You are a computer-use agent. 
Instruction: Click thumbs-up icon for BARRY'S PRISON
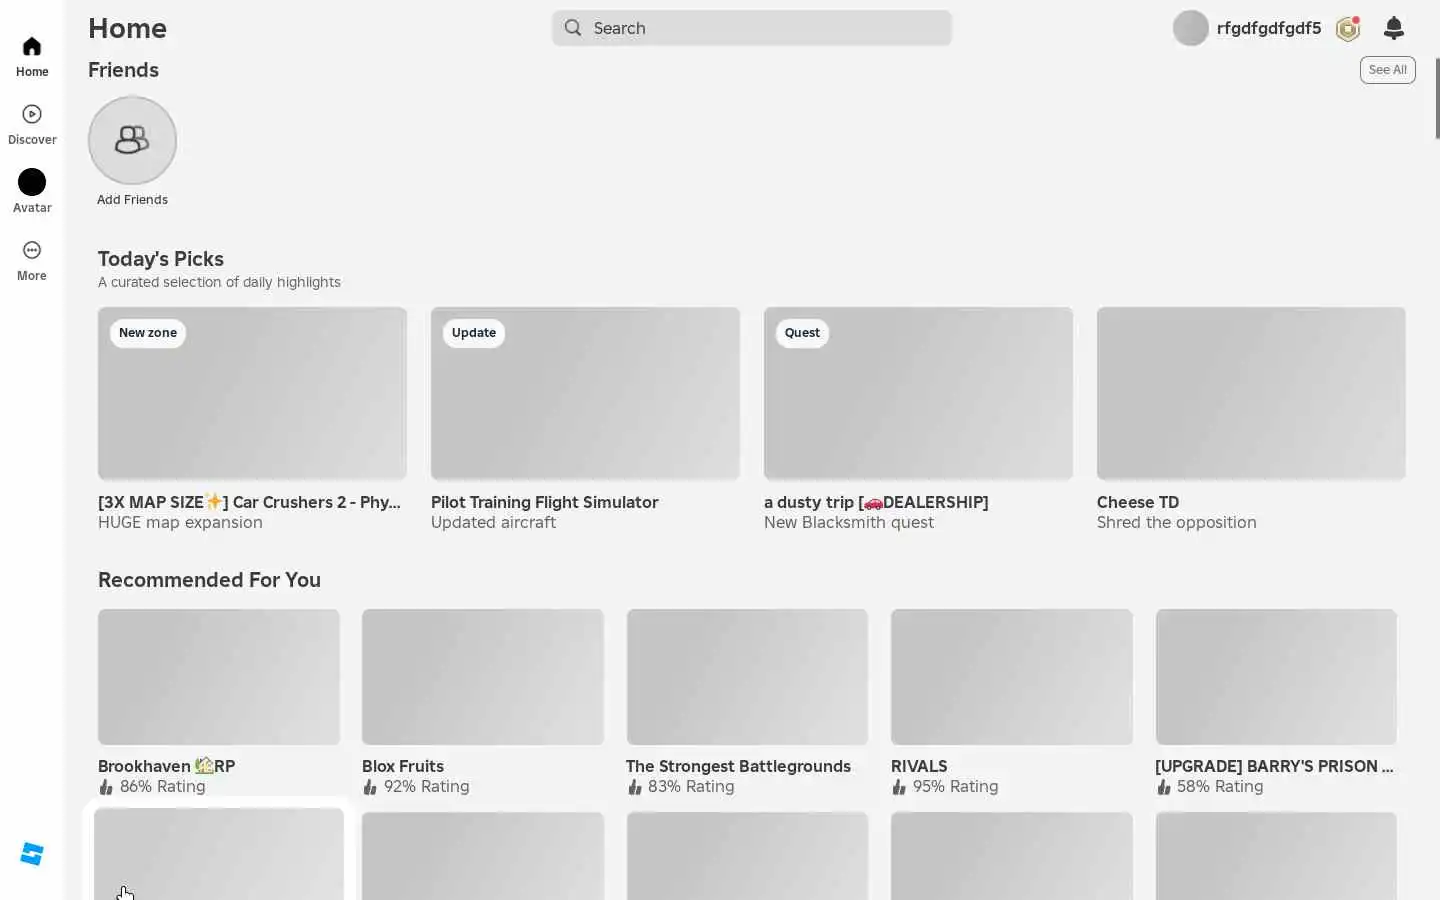pyautogui.click(x=1163, y=787)
